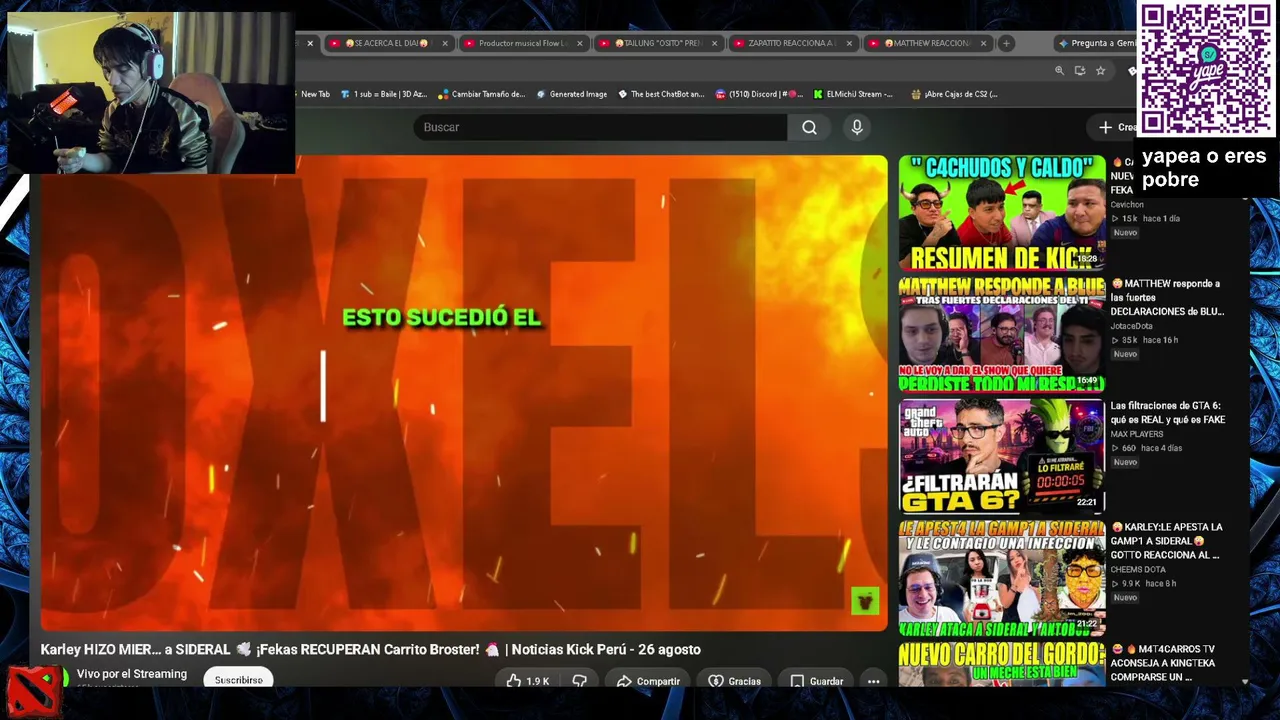This screenshot has height=720, width=1280.
Task: Open 'C4CHUDOS Y CALDO' video thumbnail
Action: (1002, 213)
